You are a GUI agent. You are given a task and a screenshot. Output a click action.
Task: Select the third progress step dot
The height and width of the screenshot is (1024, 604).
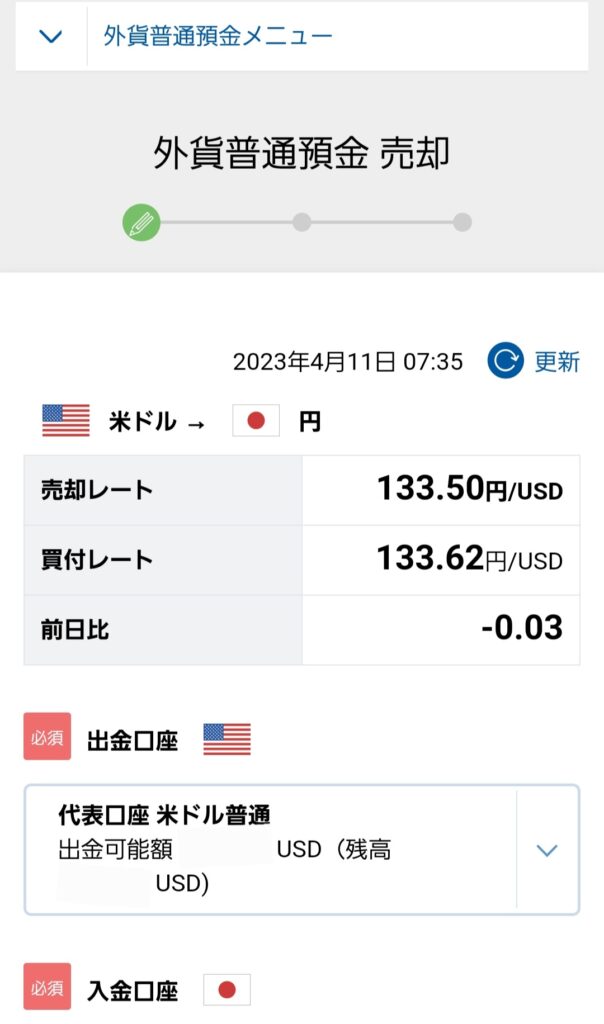462,222
